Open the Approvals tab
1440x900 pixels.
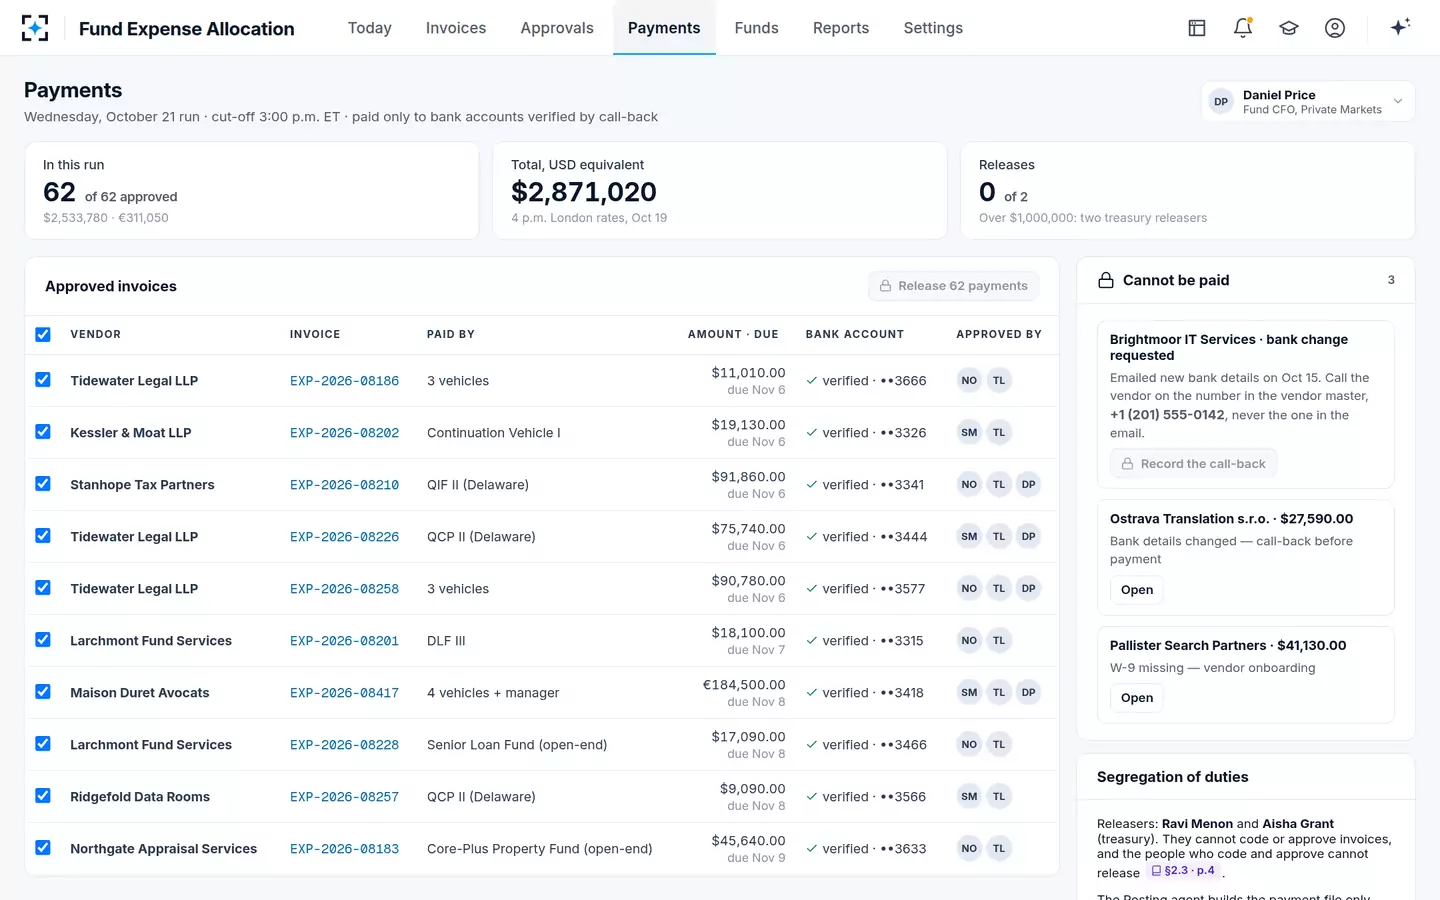coord(557,28)
